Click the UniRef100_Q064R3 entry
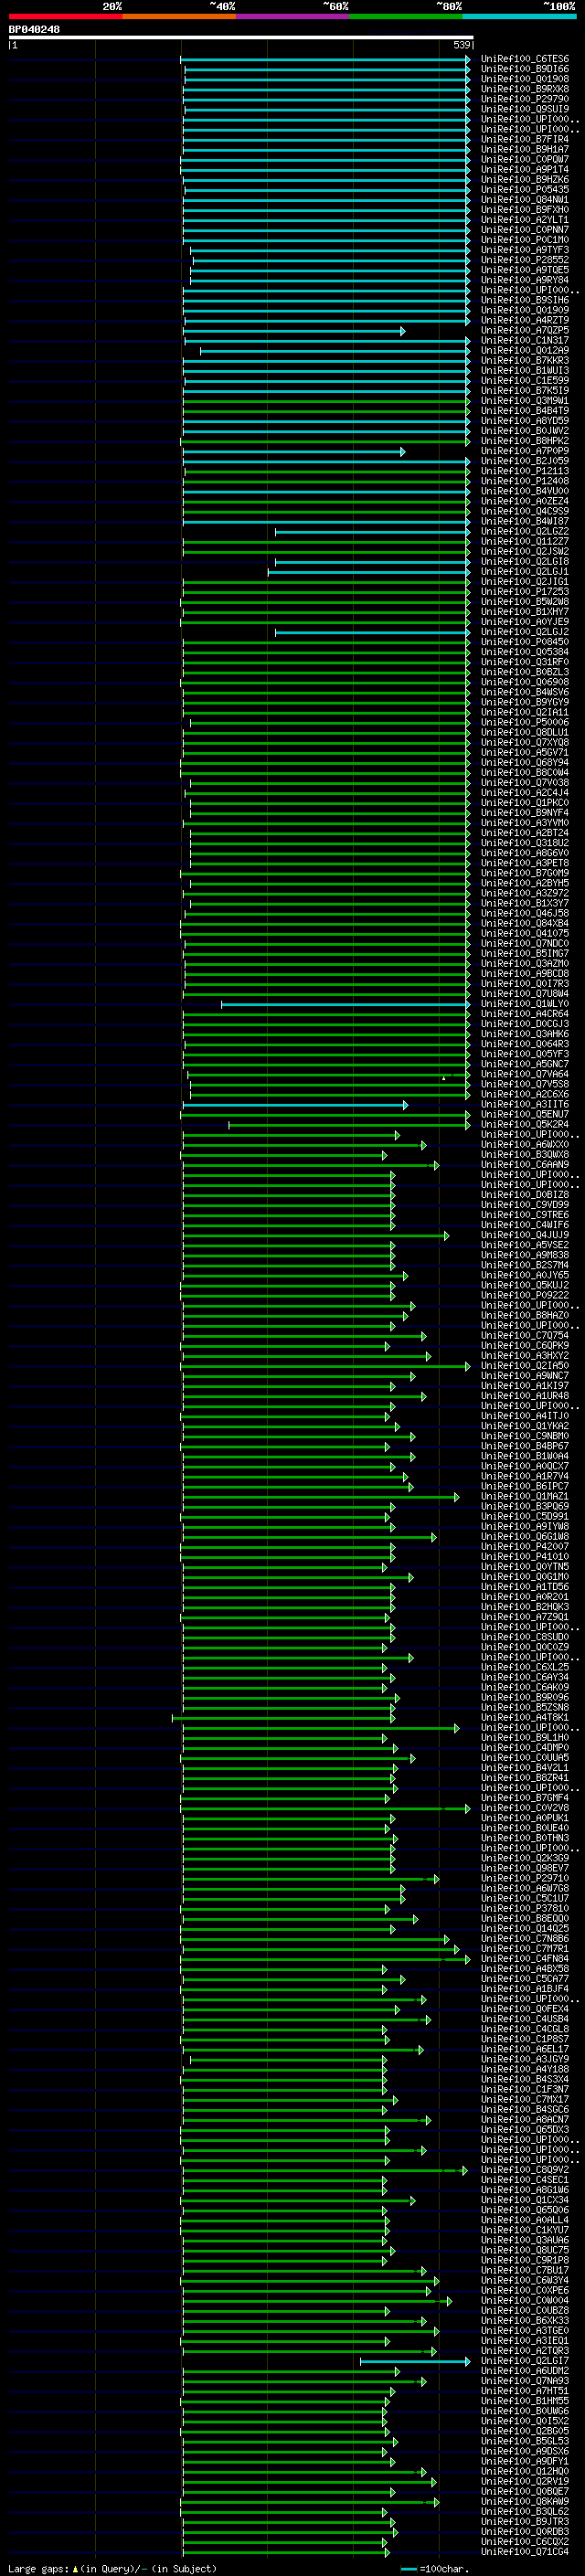Screen dimensions: 585x2576 click(525, 1044)
